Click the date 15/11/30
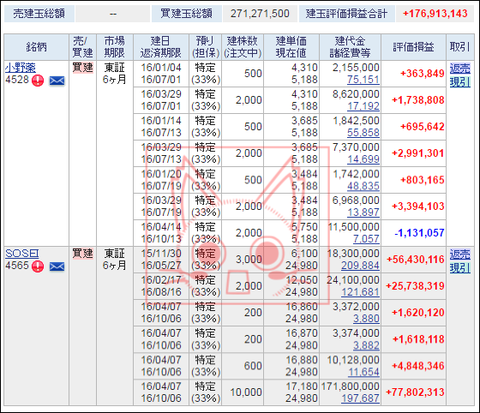The width and height of the screenshot is (480, 413). pos(161,253)
